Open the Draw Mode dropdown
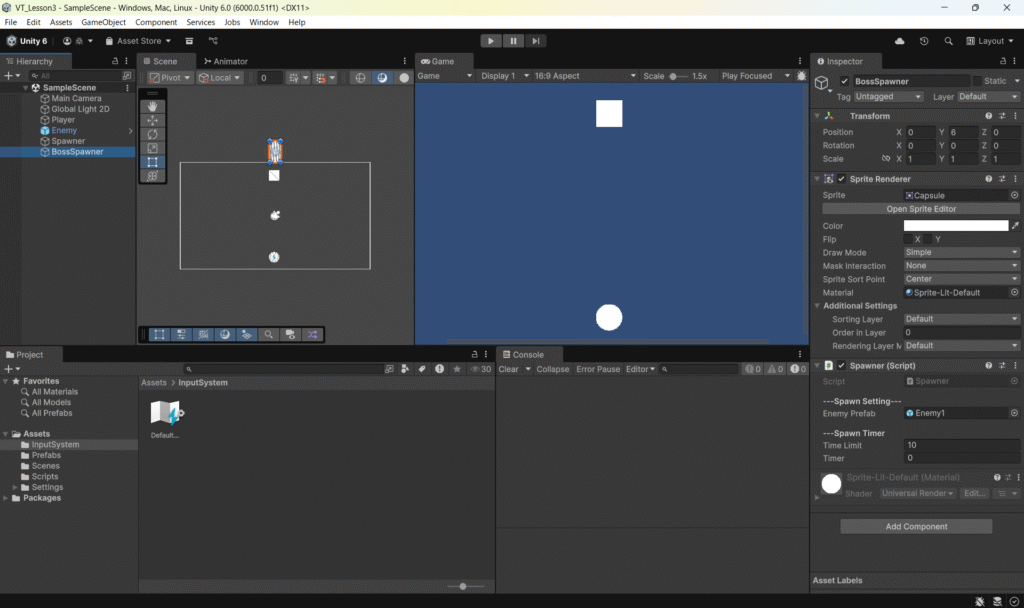 point(961,253)
